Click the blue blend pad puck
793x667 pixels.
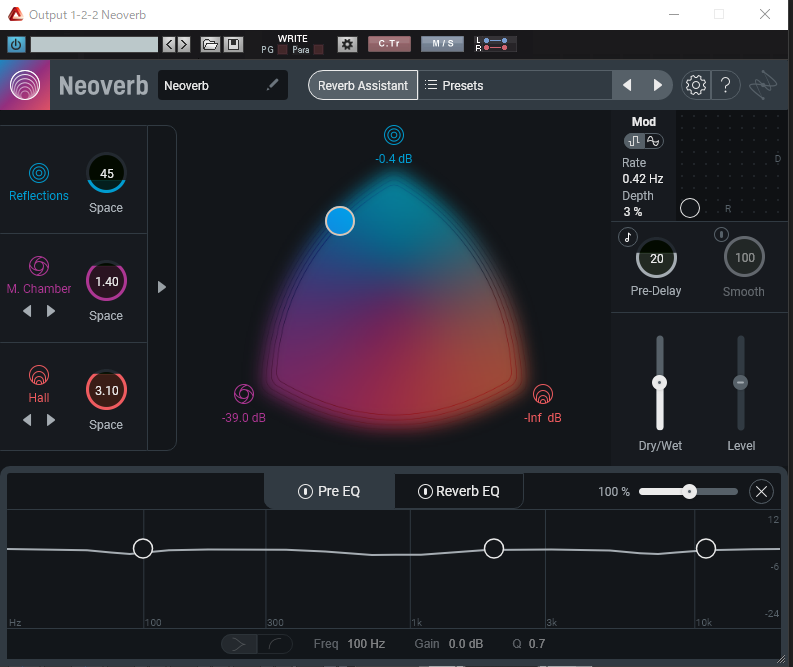(x=340, y=221)
